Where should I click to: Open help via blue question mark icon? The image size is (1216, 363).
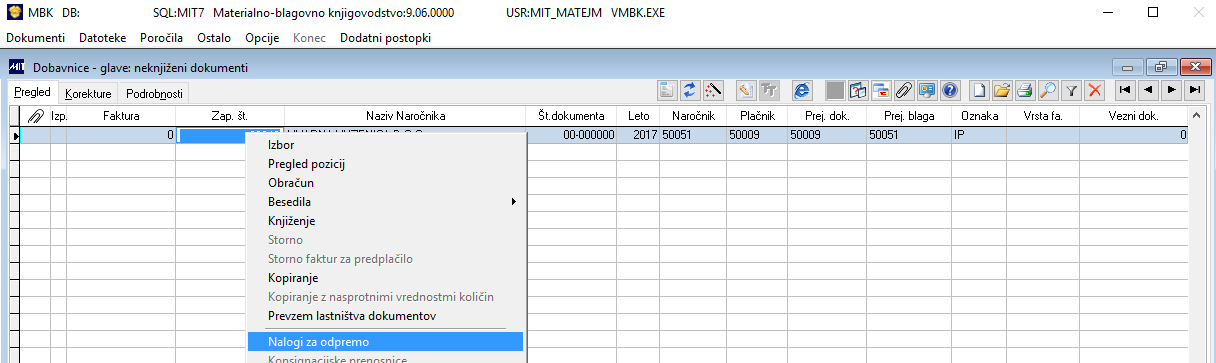pos(950,90)
